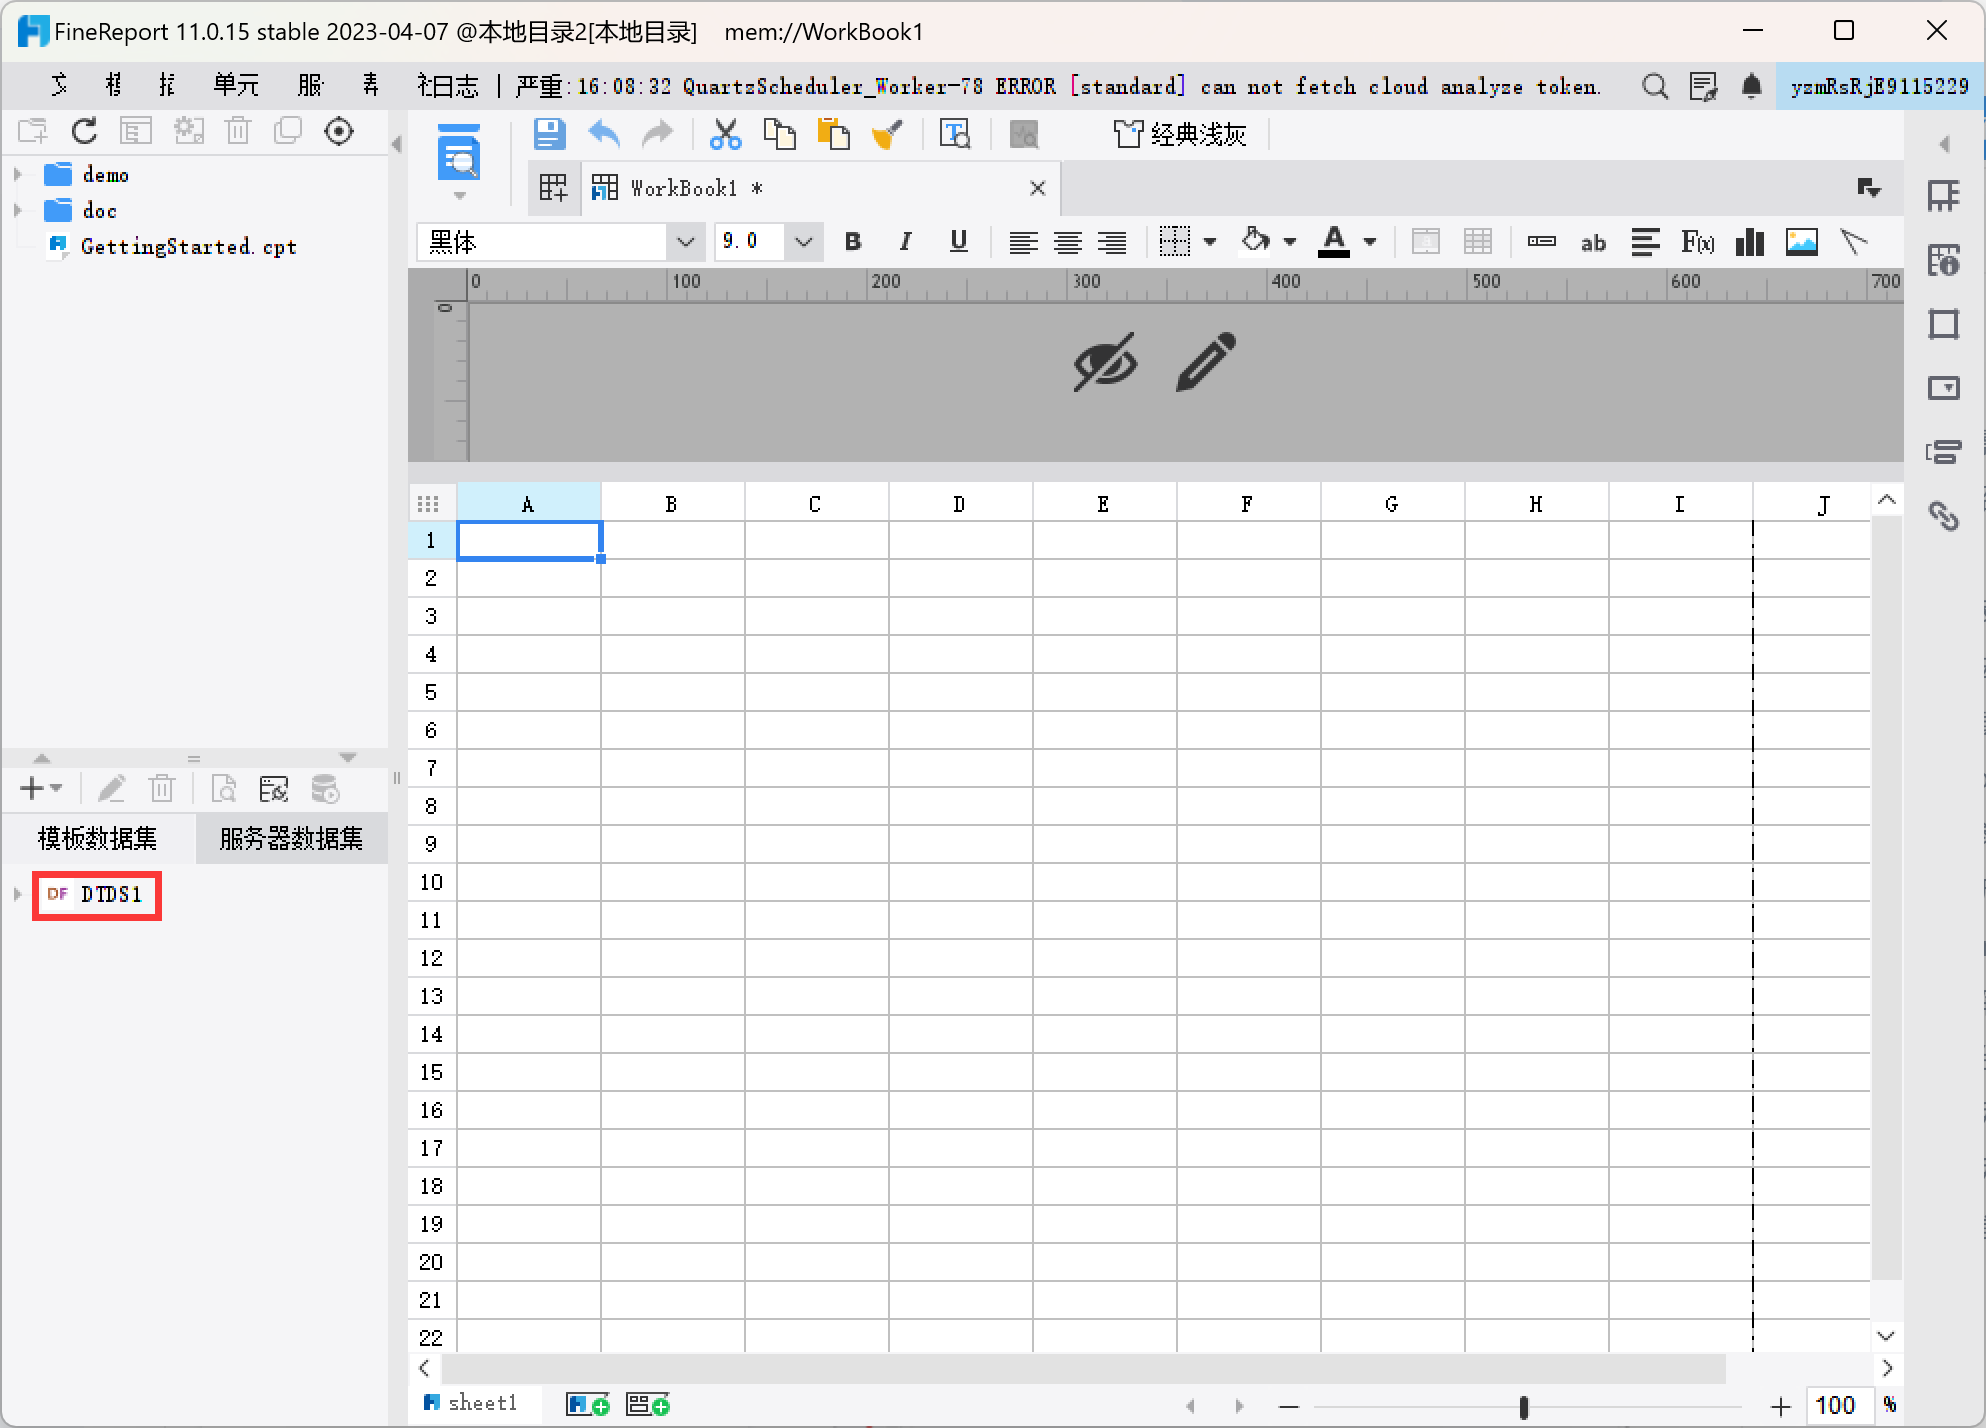The height and width of the screenshot is (1428, 1986).
Task: Click the Undo arrow icon
Action: pyautogui.click(x=604, y=134)
